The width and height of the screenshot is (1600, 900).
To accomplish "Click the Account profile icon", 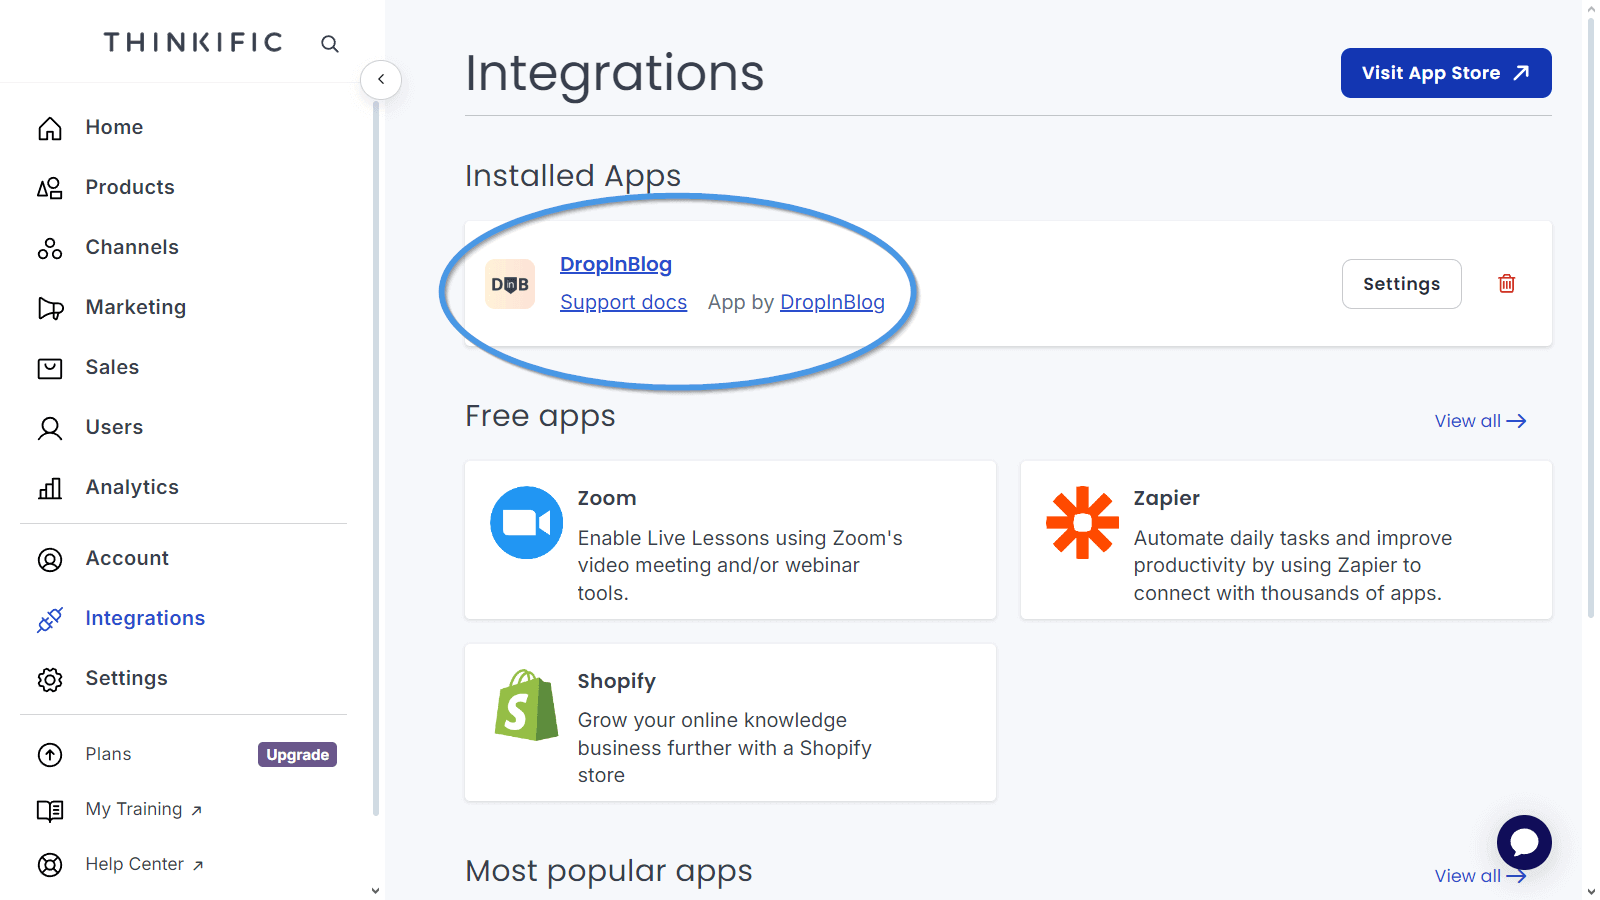I will [x=50, y=559].
